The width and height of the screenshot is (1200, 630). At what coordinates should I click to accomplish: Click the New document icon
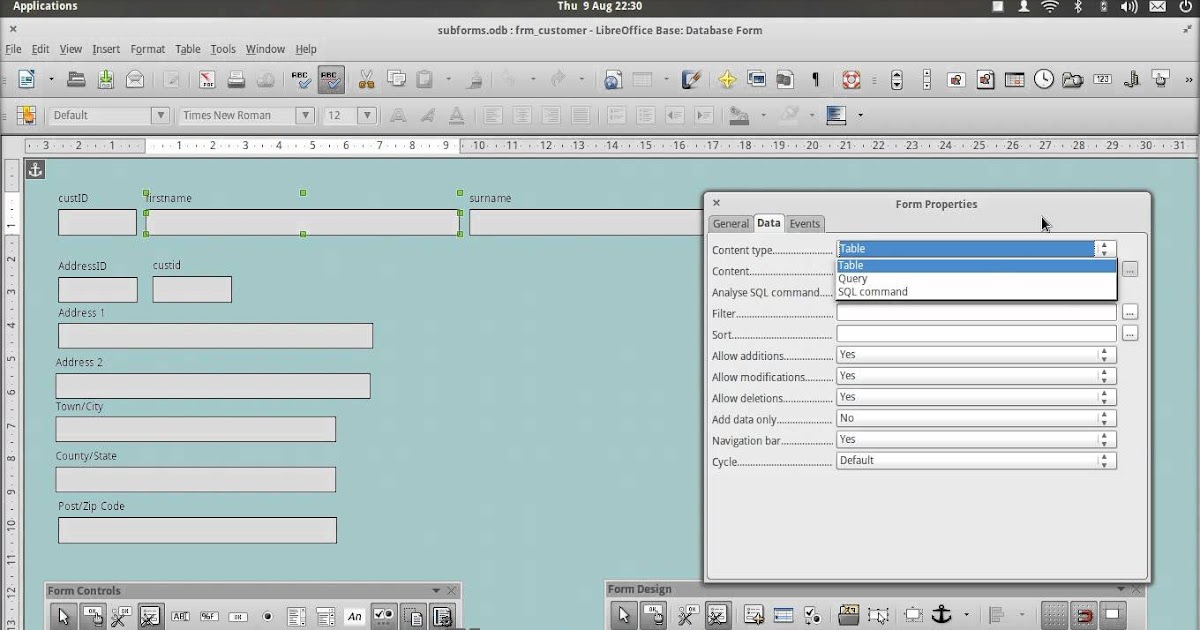(26, 80)
